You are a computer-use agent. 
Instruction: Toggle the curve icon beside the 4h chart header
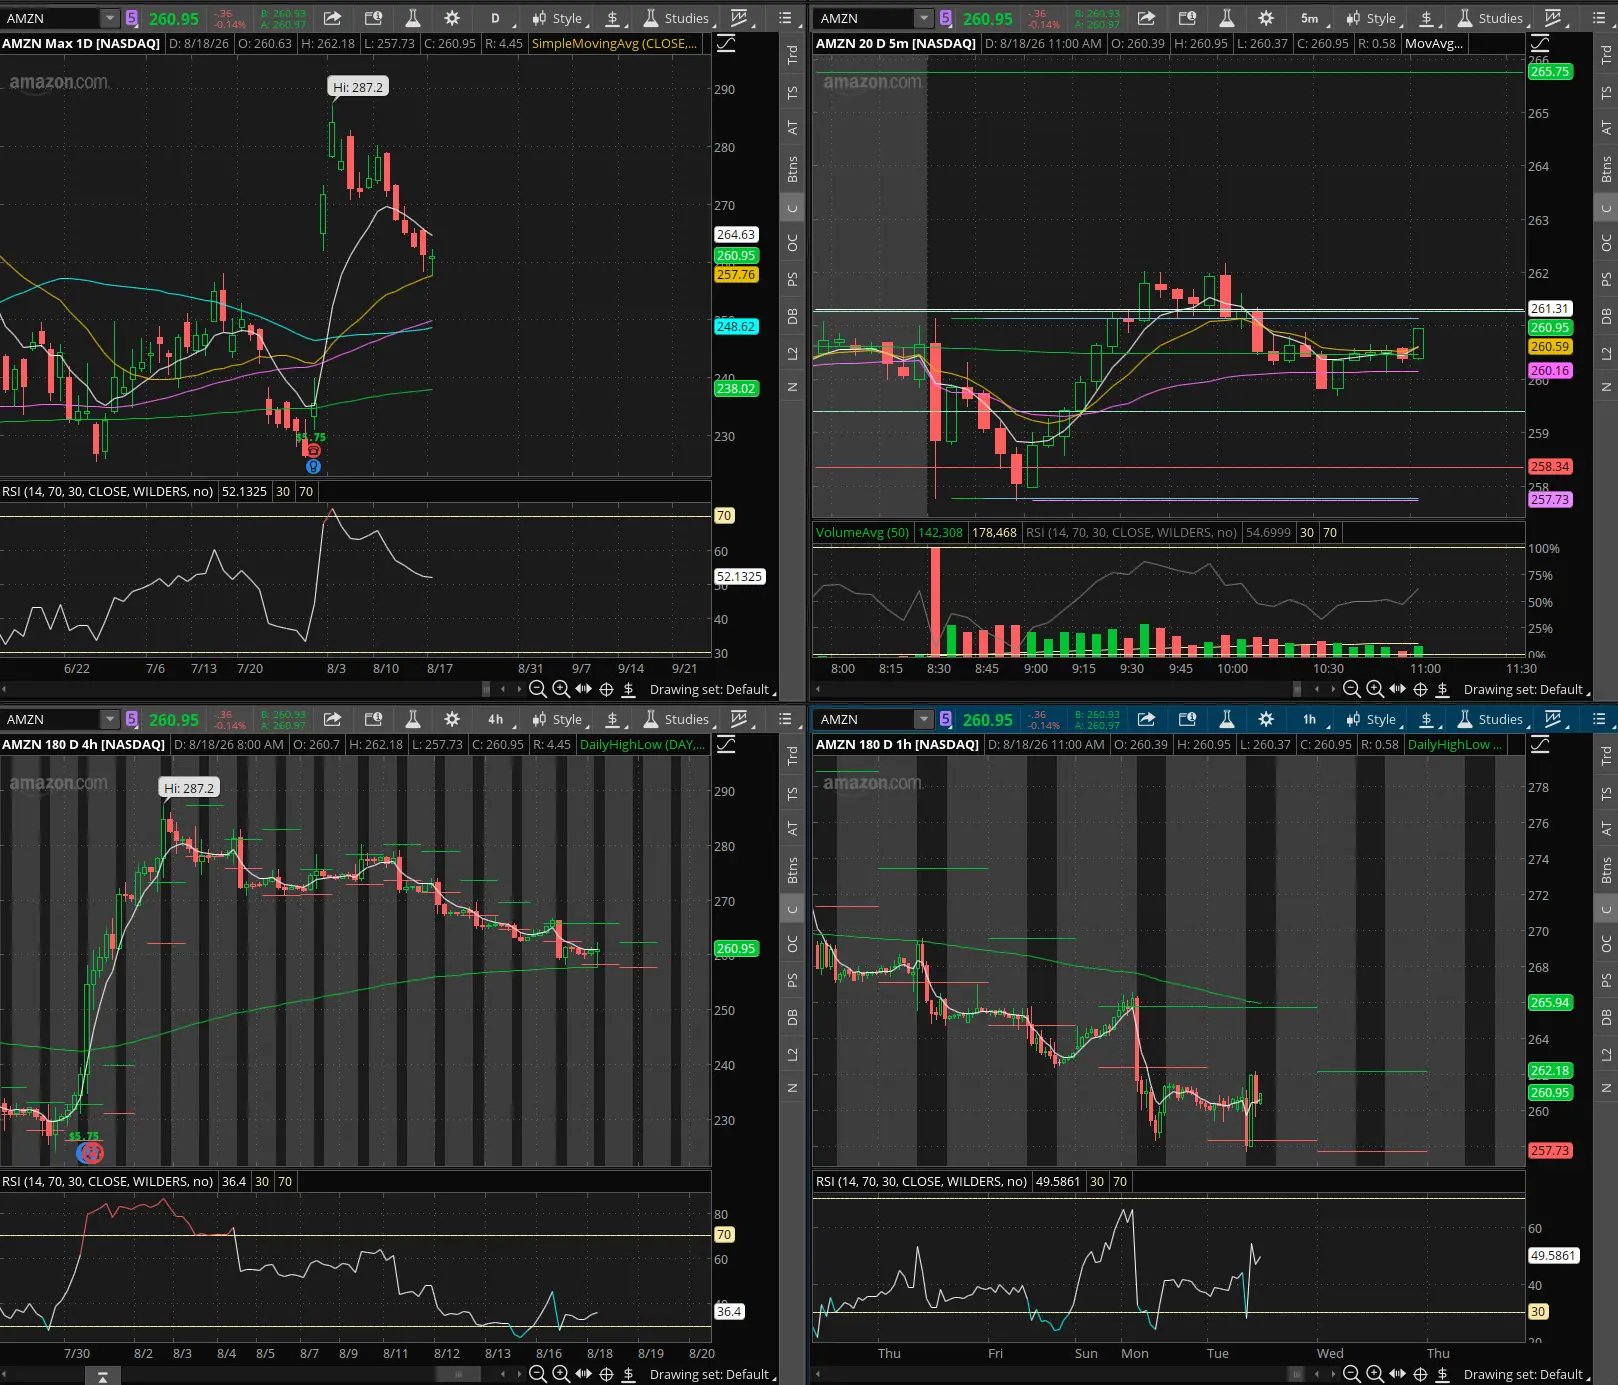pyautogui.click(x=726, y=744)
